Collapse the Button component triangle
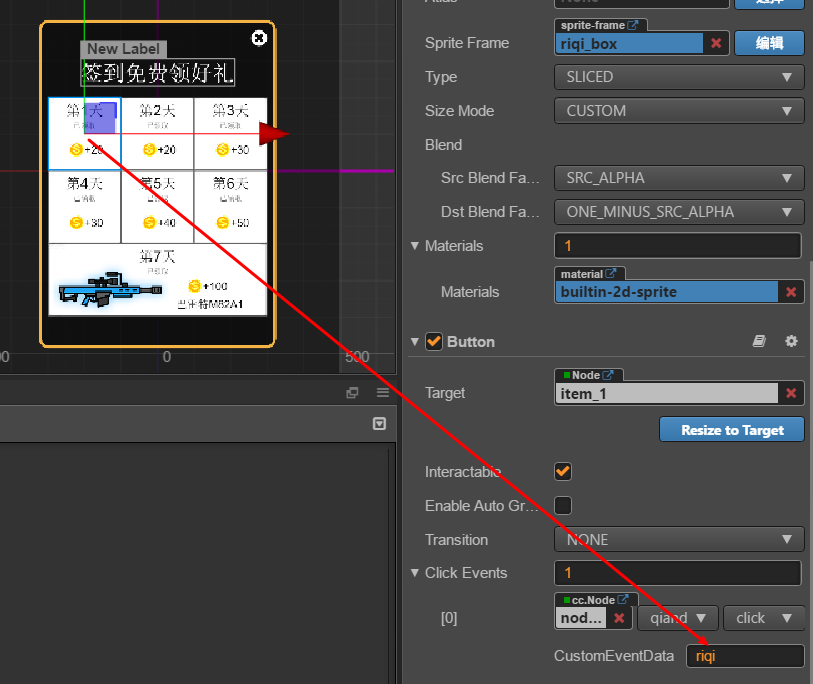Viewport: 813px width, 684px height. [415, 341]
